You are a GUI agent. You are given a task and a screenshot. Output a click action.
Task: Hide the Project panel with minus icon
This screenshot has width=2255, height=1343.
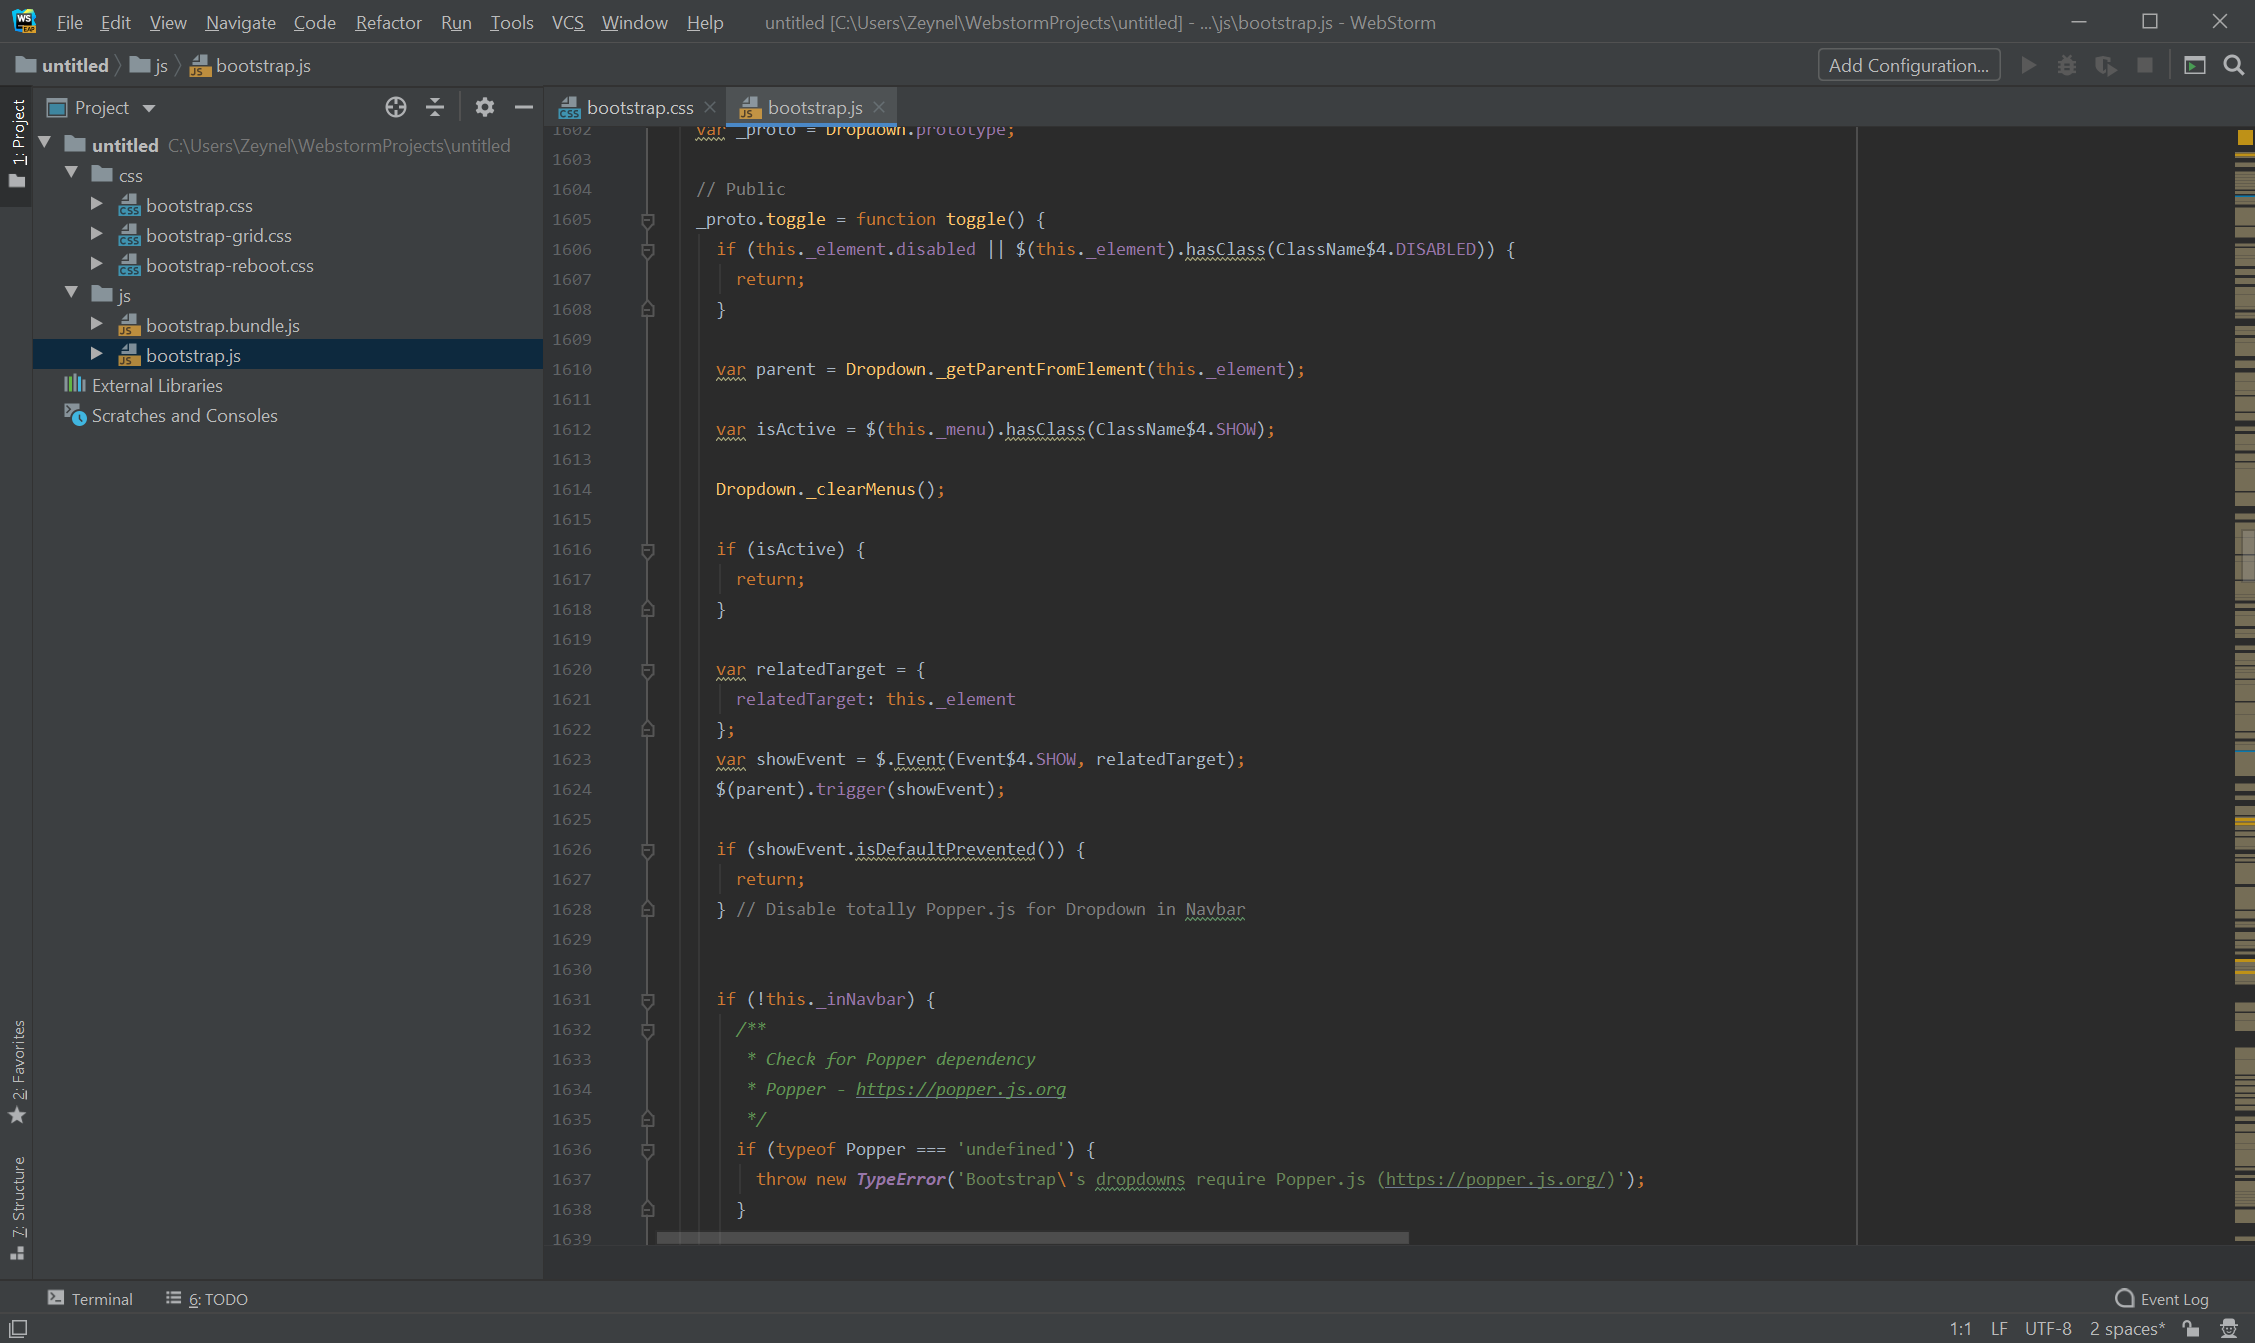click(524, 107)
